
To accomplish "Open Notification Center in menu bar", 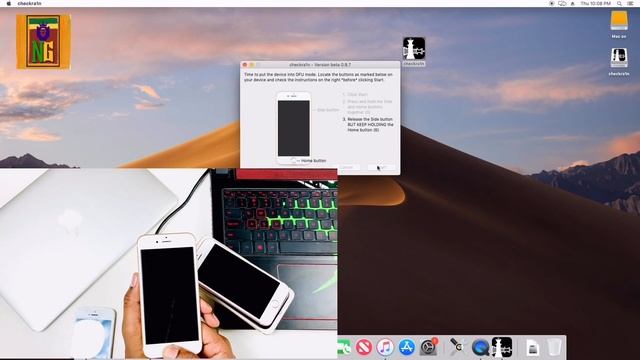I will point(630,3).
